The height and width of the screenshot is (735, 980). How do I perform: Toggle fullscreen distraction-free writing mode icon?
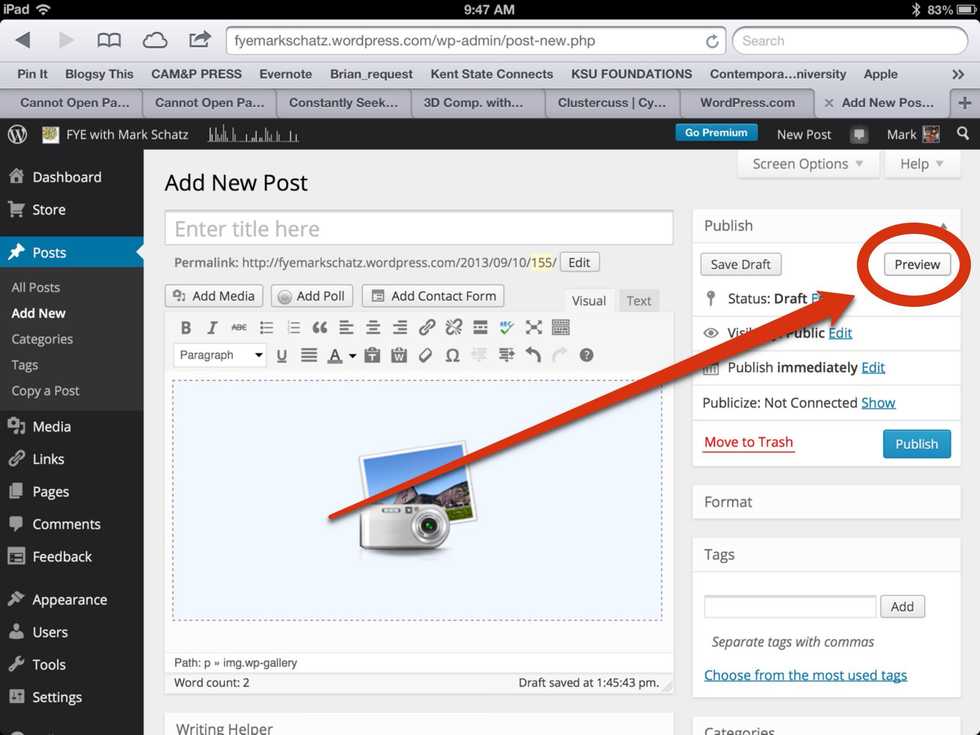(534, 328)
